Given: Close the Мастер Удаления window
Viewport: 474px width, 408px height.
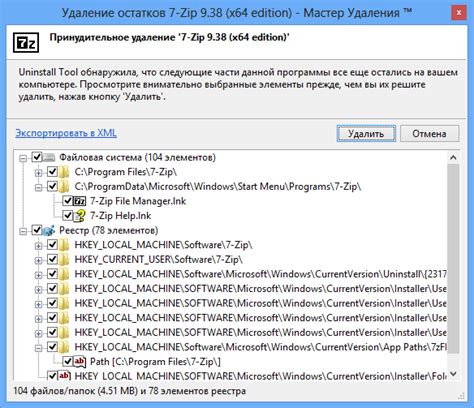Looking at the screenshot, I should coord(459,13).
